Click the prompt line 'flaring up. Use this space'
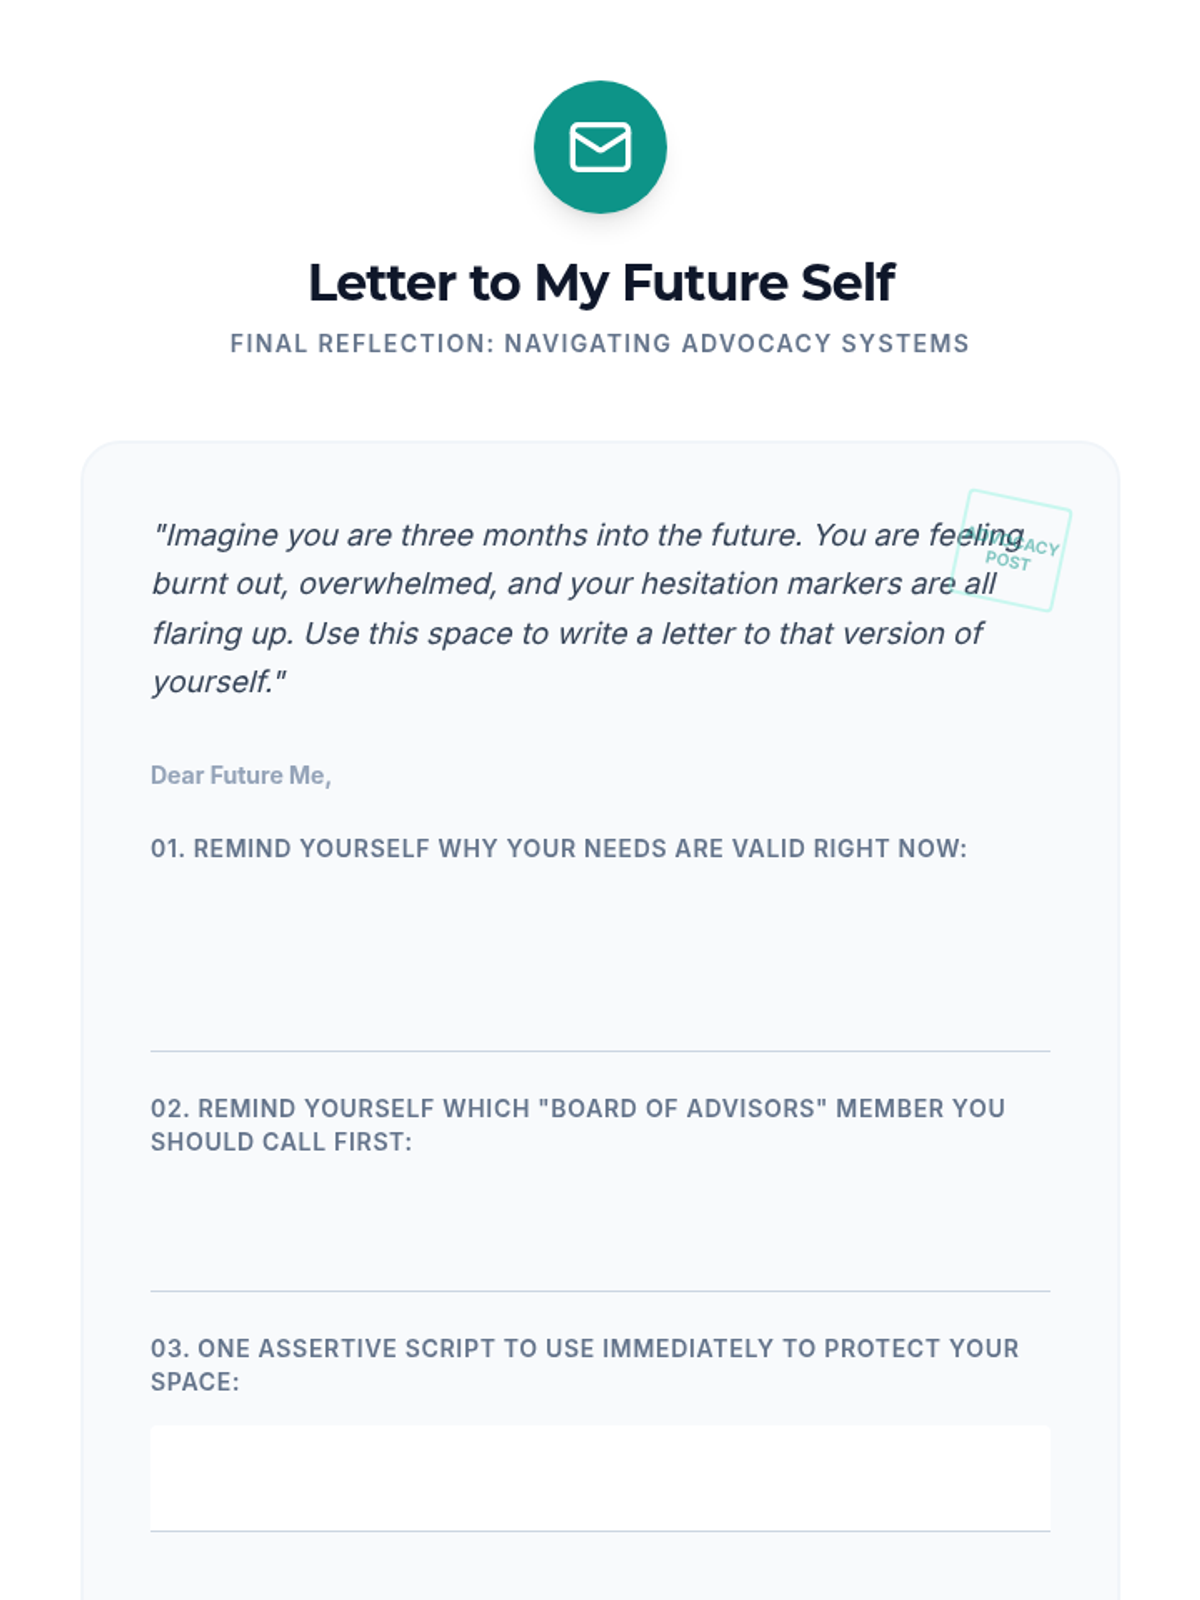 pos(567,633)
